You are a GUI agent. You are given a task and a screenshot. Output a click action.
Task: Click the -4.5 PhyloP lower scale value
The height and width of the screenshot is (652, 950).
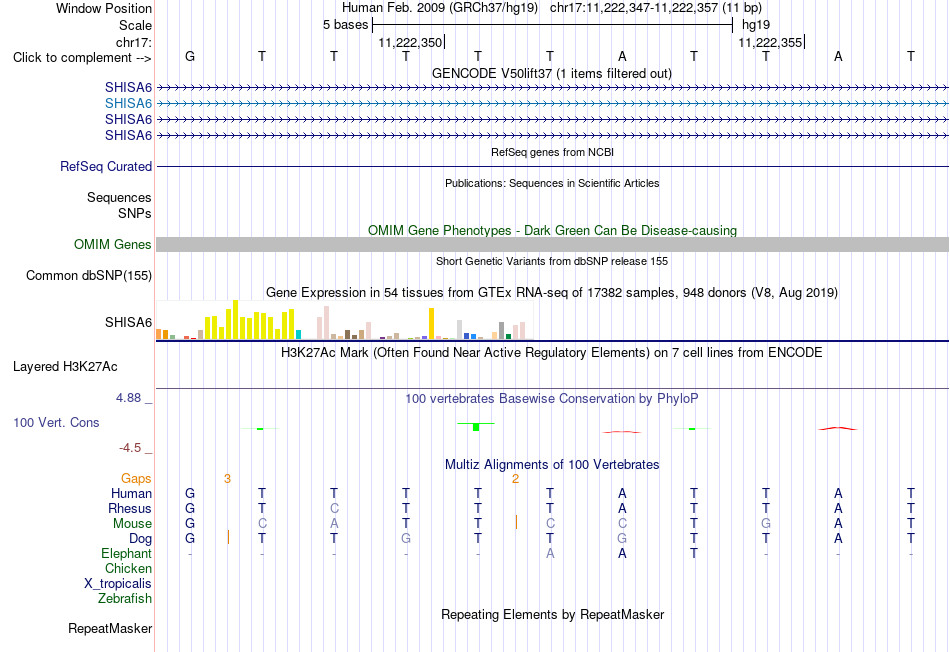[x=130, y=448]
